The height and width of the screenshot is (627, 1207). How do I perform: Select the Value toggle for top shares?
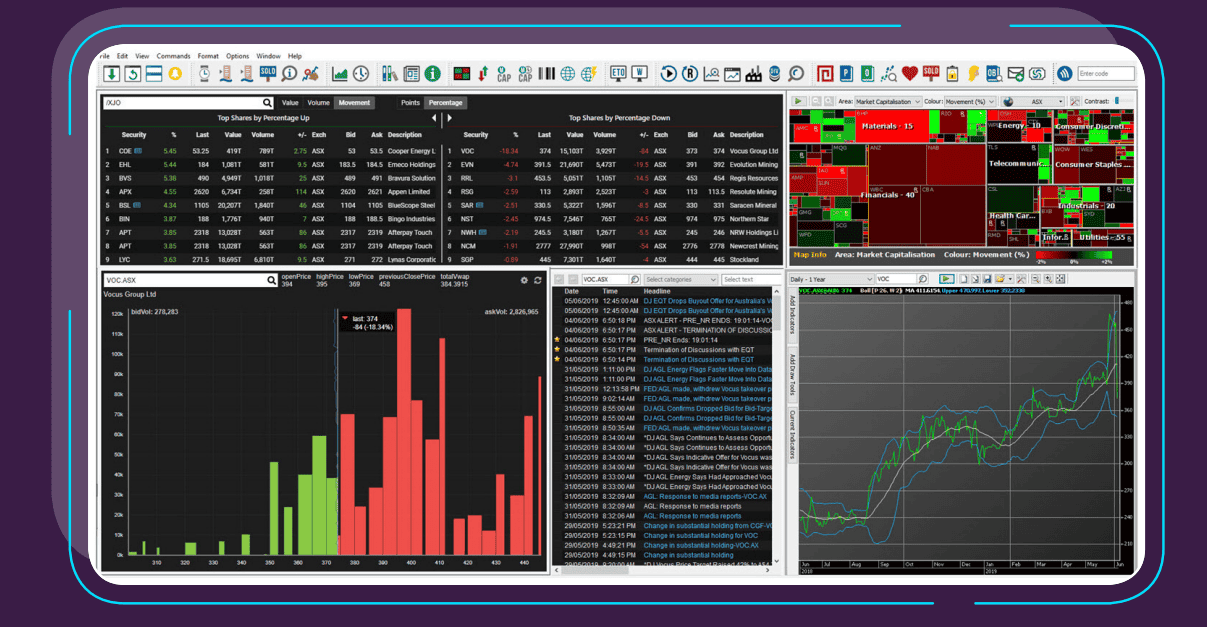coord(290,102)
